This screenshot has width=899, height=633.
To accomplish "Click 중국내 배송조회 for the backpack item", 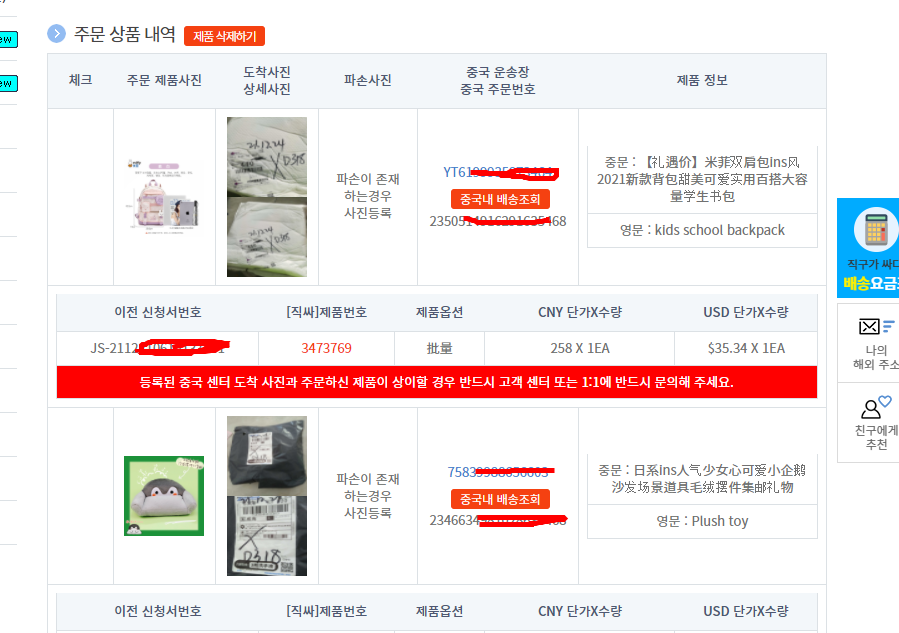I will click(500, 199).
